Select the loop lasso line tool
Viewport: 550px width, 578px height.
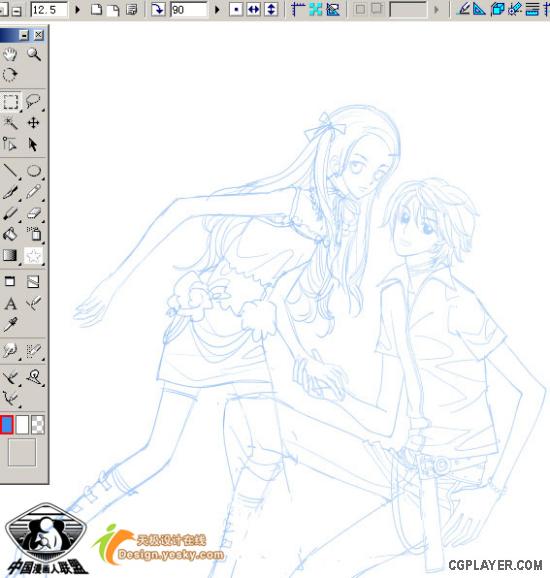34,376
